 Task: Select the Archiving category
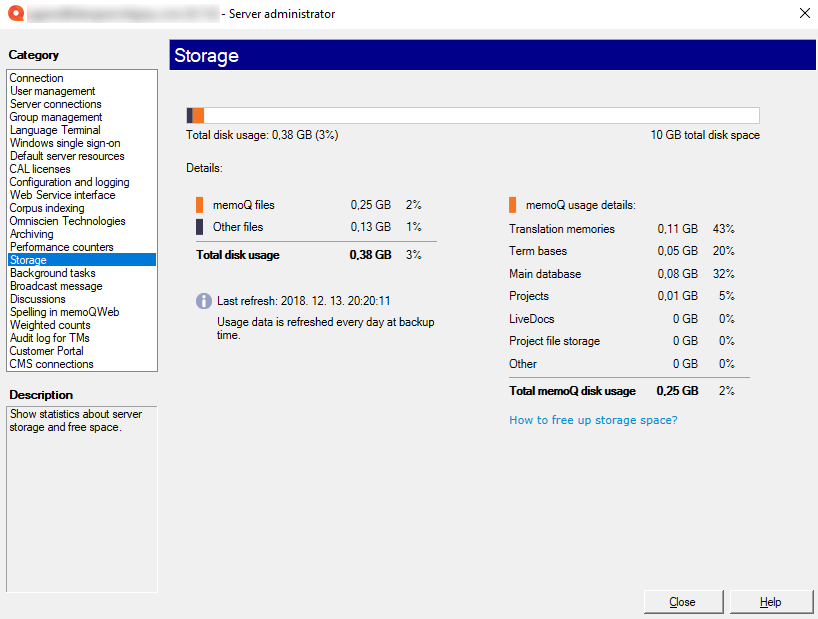click(36, 234)
